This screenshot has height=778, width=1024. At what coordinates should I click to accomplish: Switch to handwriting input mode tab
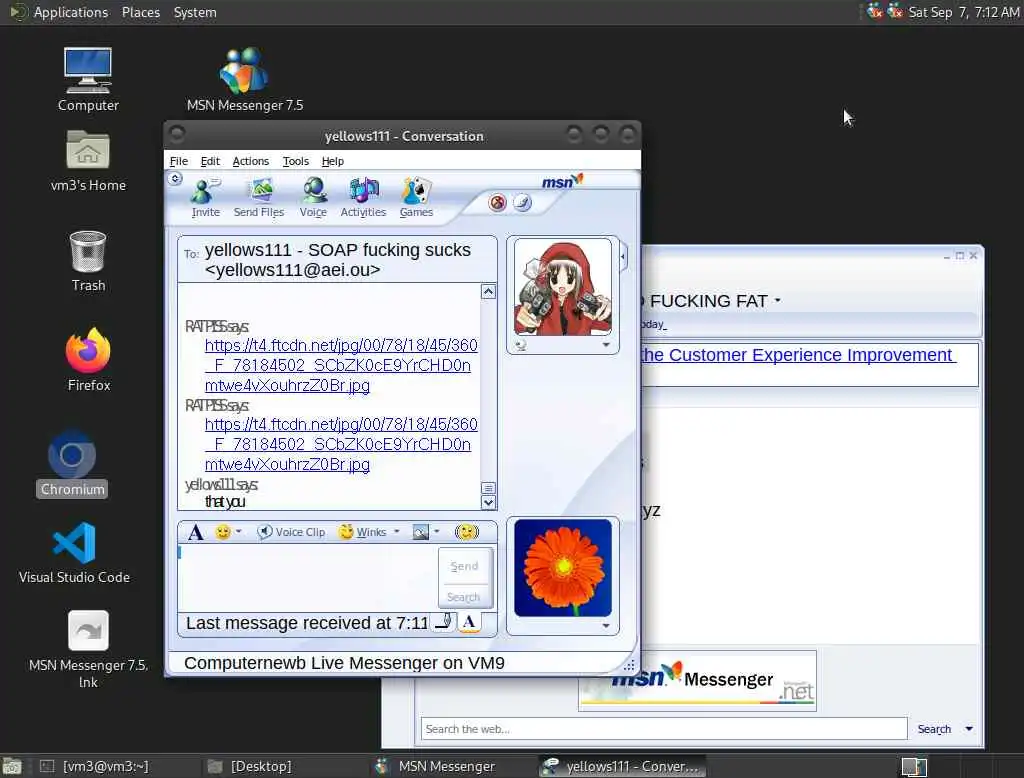coord(443,621)
